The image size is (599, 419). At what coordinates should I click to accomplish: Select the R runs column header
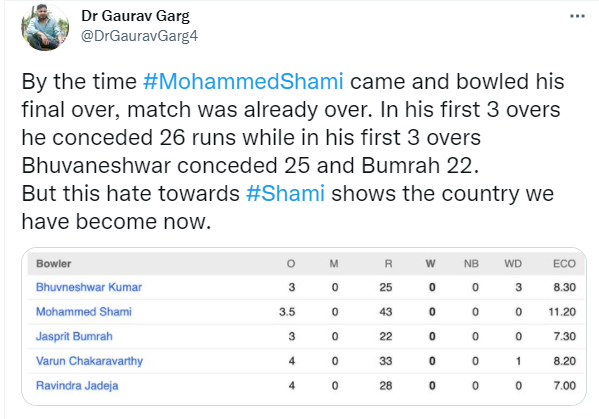(x=388, y=264)
